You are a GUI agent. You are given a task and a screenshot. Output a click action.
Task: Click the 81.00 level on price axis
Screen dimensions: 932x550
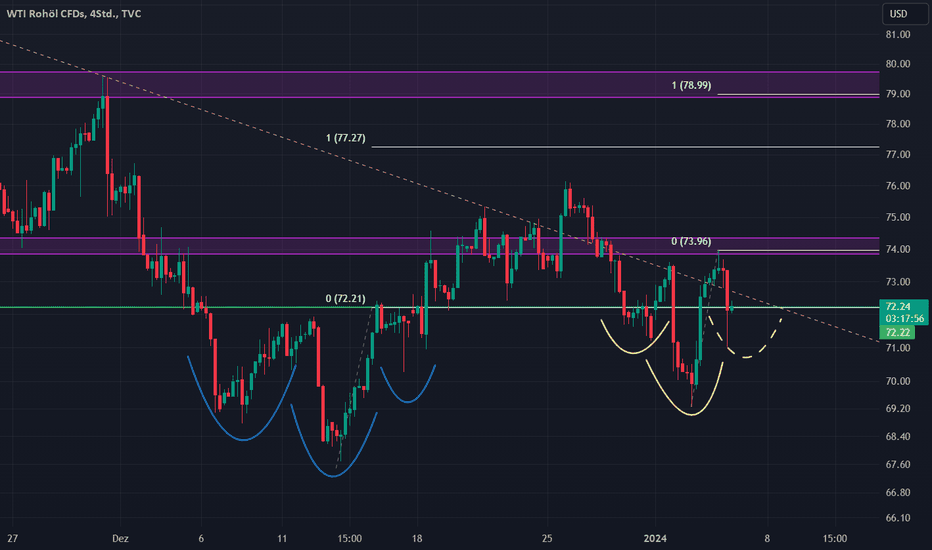(x=897, y=35)
